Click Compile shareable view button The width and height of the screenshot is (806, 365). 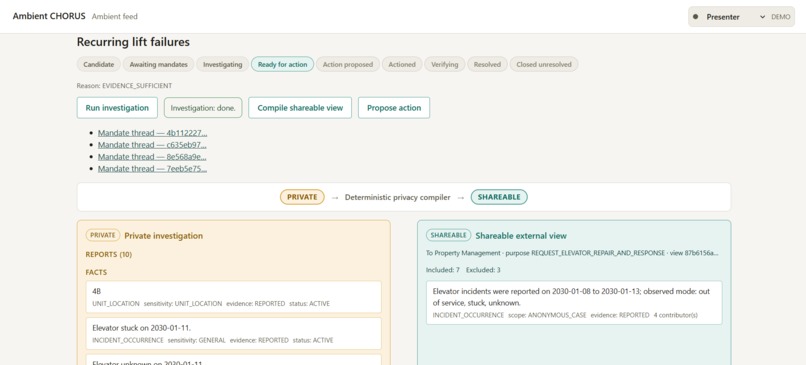300,108
